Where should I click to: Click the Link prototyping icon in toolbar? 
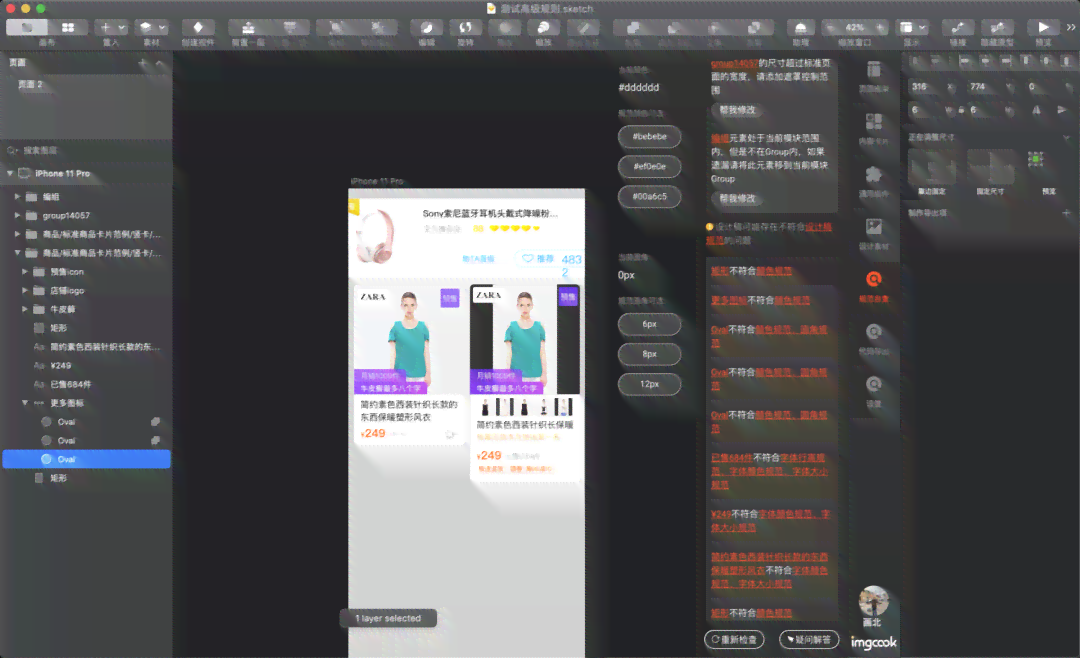pos(958,27)
